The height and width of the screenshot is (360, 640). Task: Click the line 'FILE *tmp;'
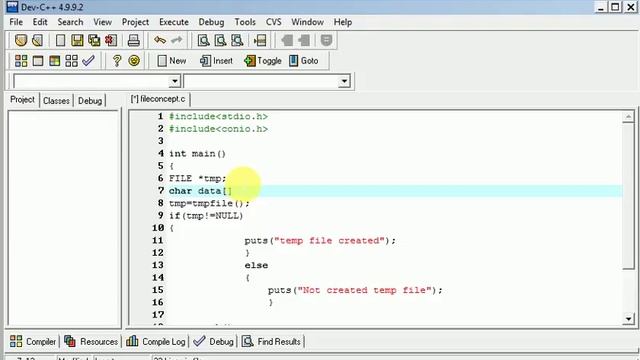tap(198, 178)
